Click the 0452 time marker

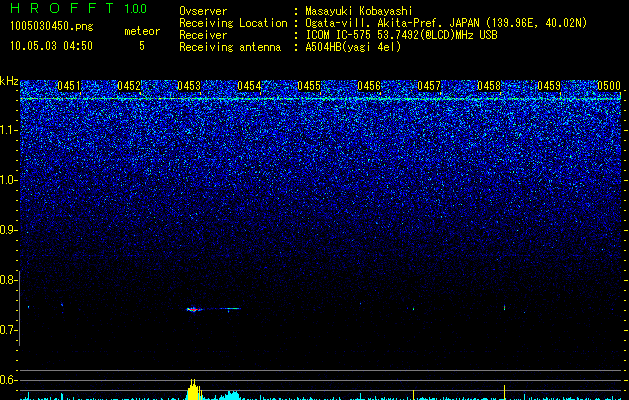point(129,86)
